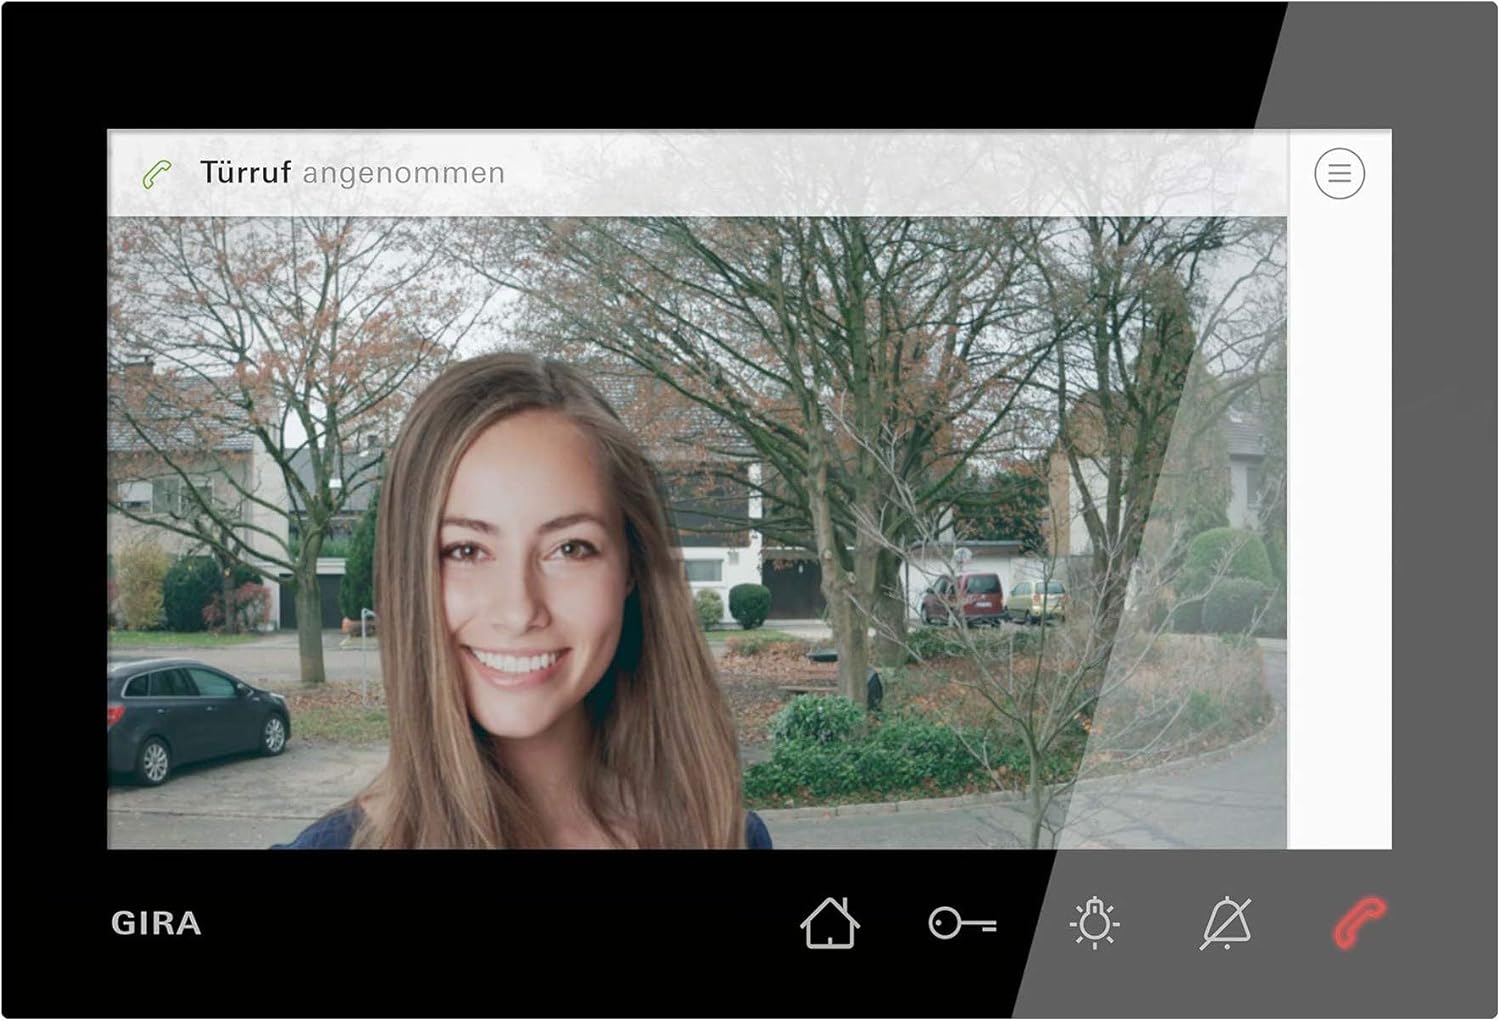Screen dimensions: 1500x1021
Task: Tap the GIRA logo
Action: 157,925
